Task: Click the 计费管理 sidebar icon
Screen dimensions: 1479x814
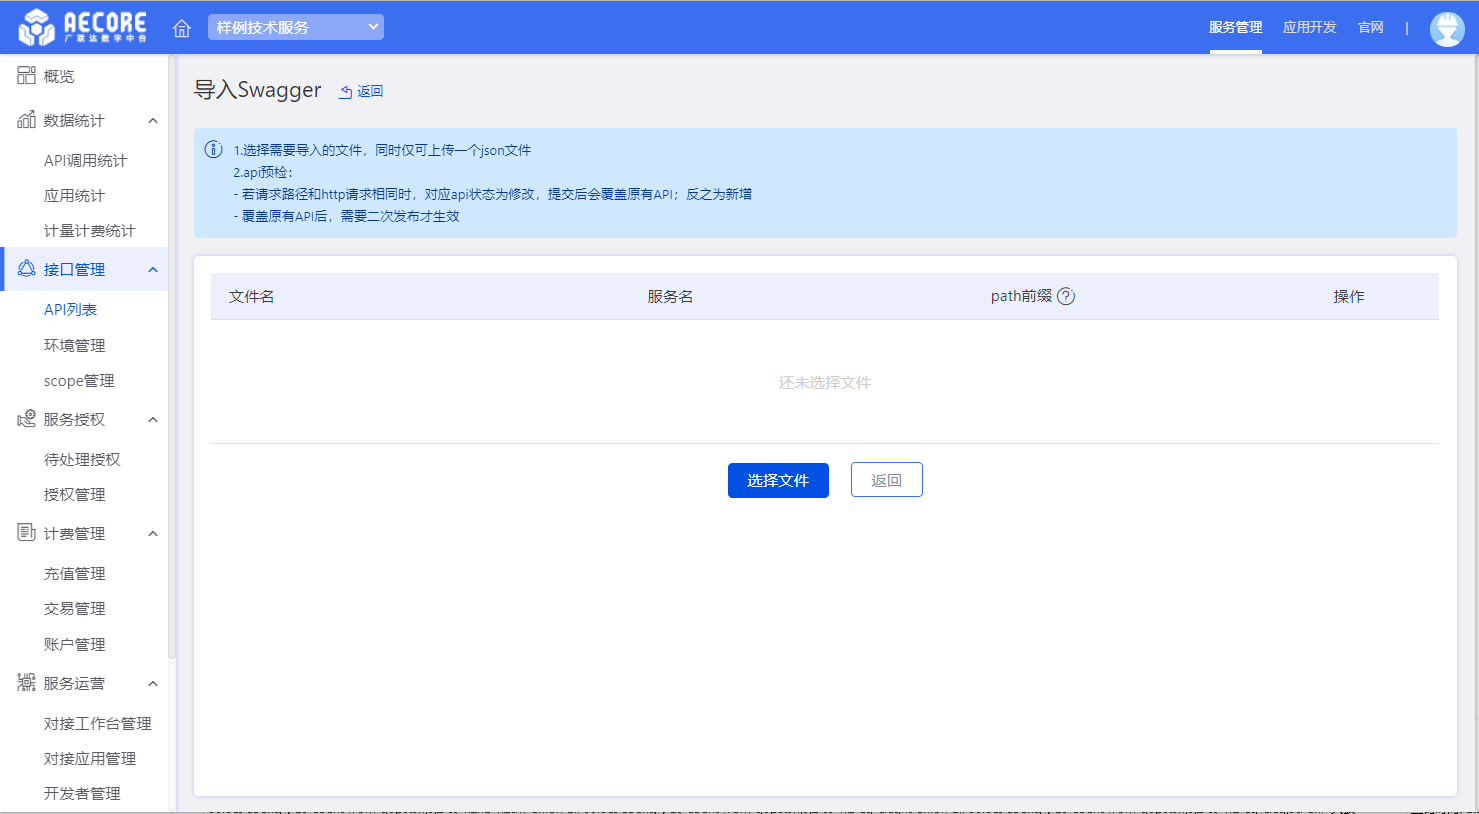Action: point(26,533)
